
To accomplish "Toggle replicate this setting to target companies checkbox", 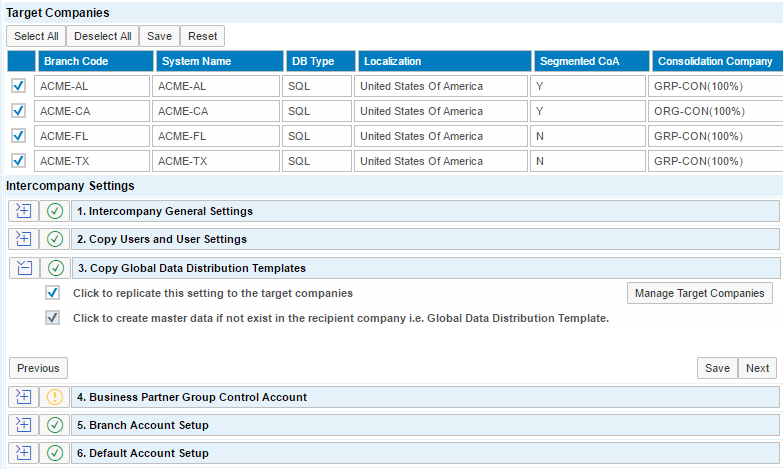I will coord(53,293).
